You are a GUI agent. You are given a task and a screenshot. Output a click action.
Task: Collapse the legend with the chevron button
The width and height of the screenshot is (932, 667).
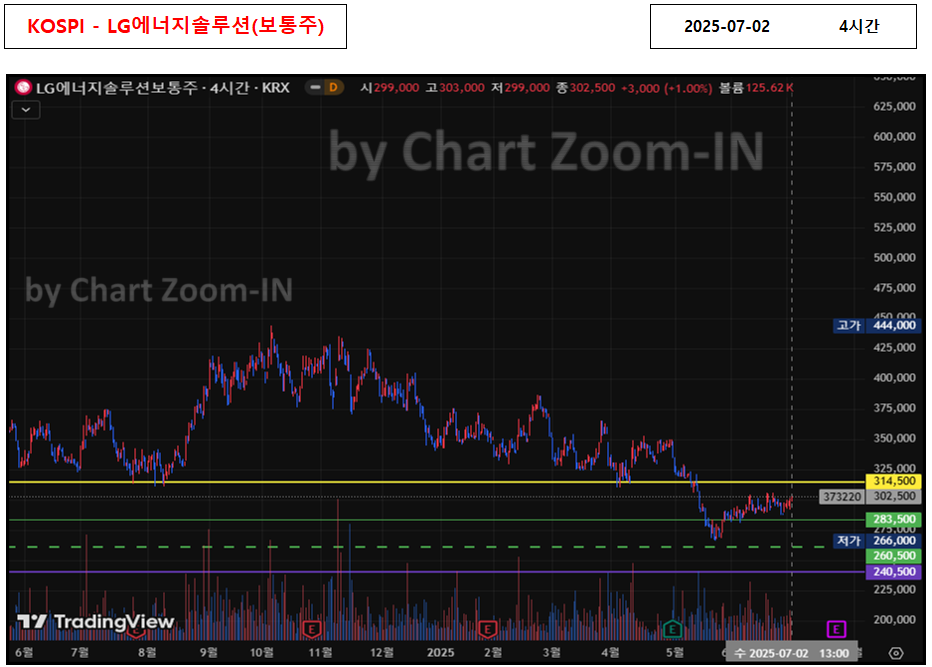point(26,110)
